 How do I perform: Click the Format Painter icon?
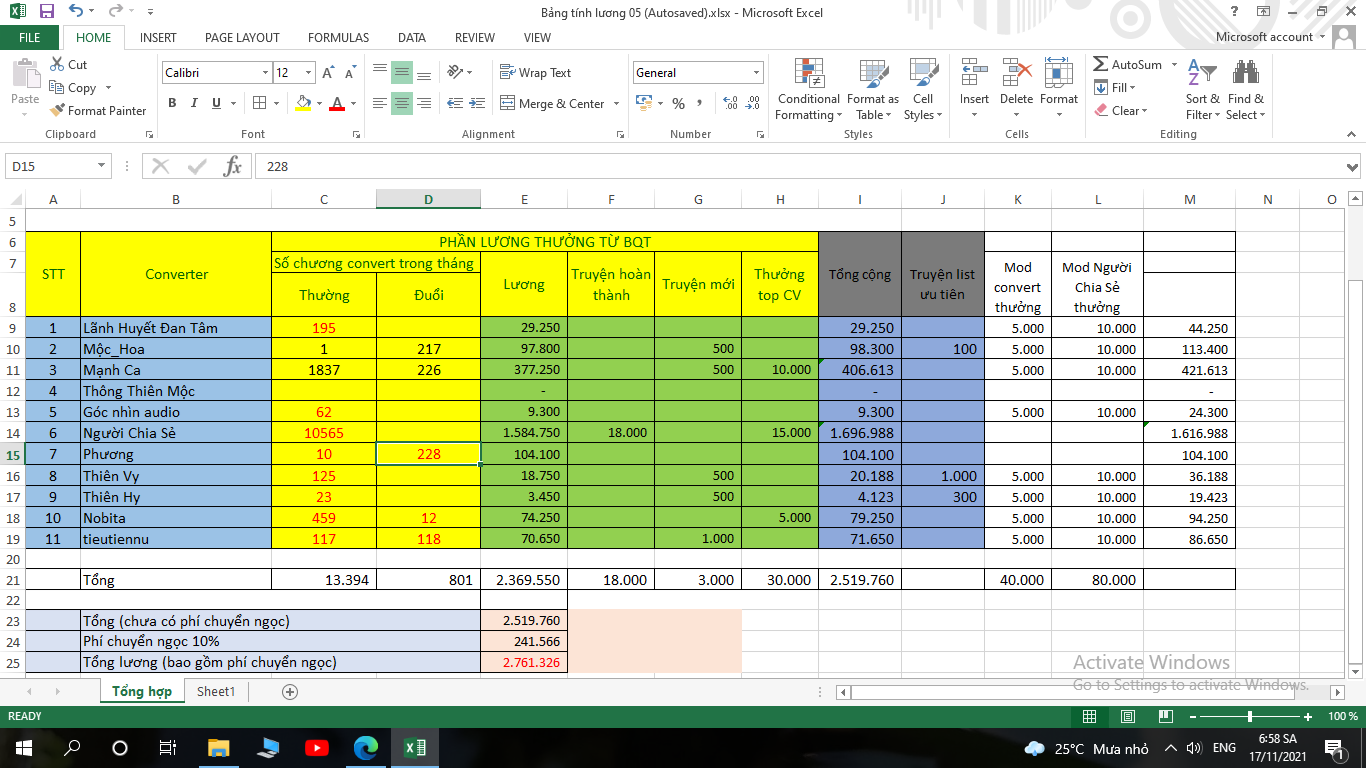point(57,111)
